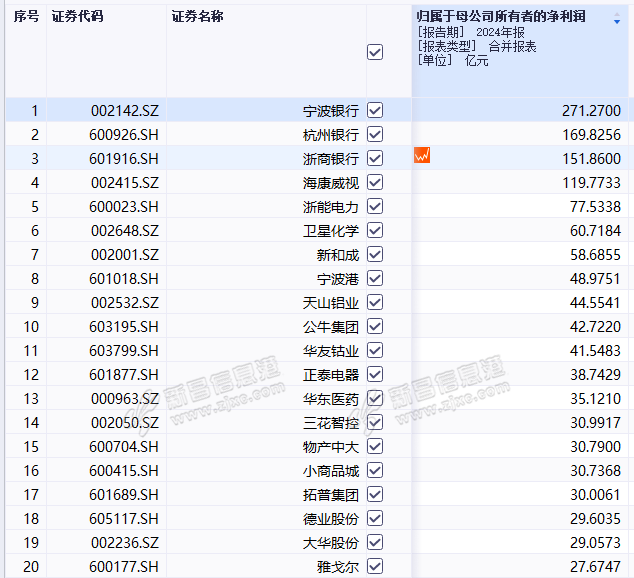Click the stock name 宁波银行
634x578 pixels.
[331, 111]
